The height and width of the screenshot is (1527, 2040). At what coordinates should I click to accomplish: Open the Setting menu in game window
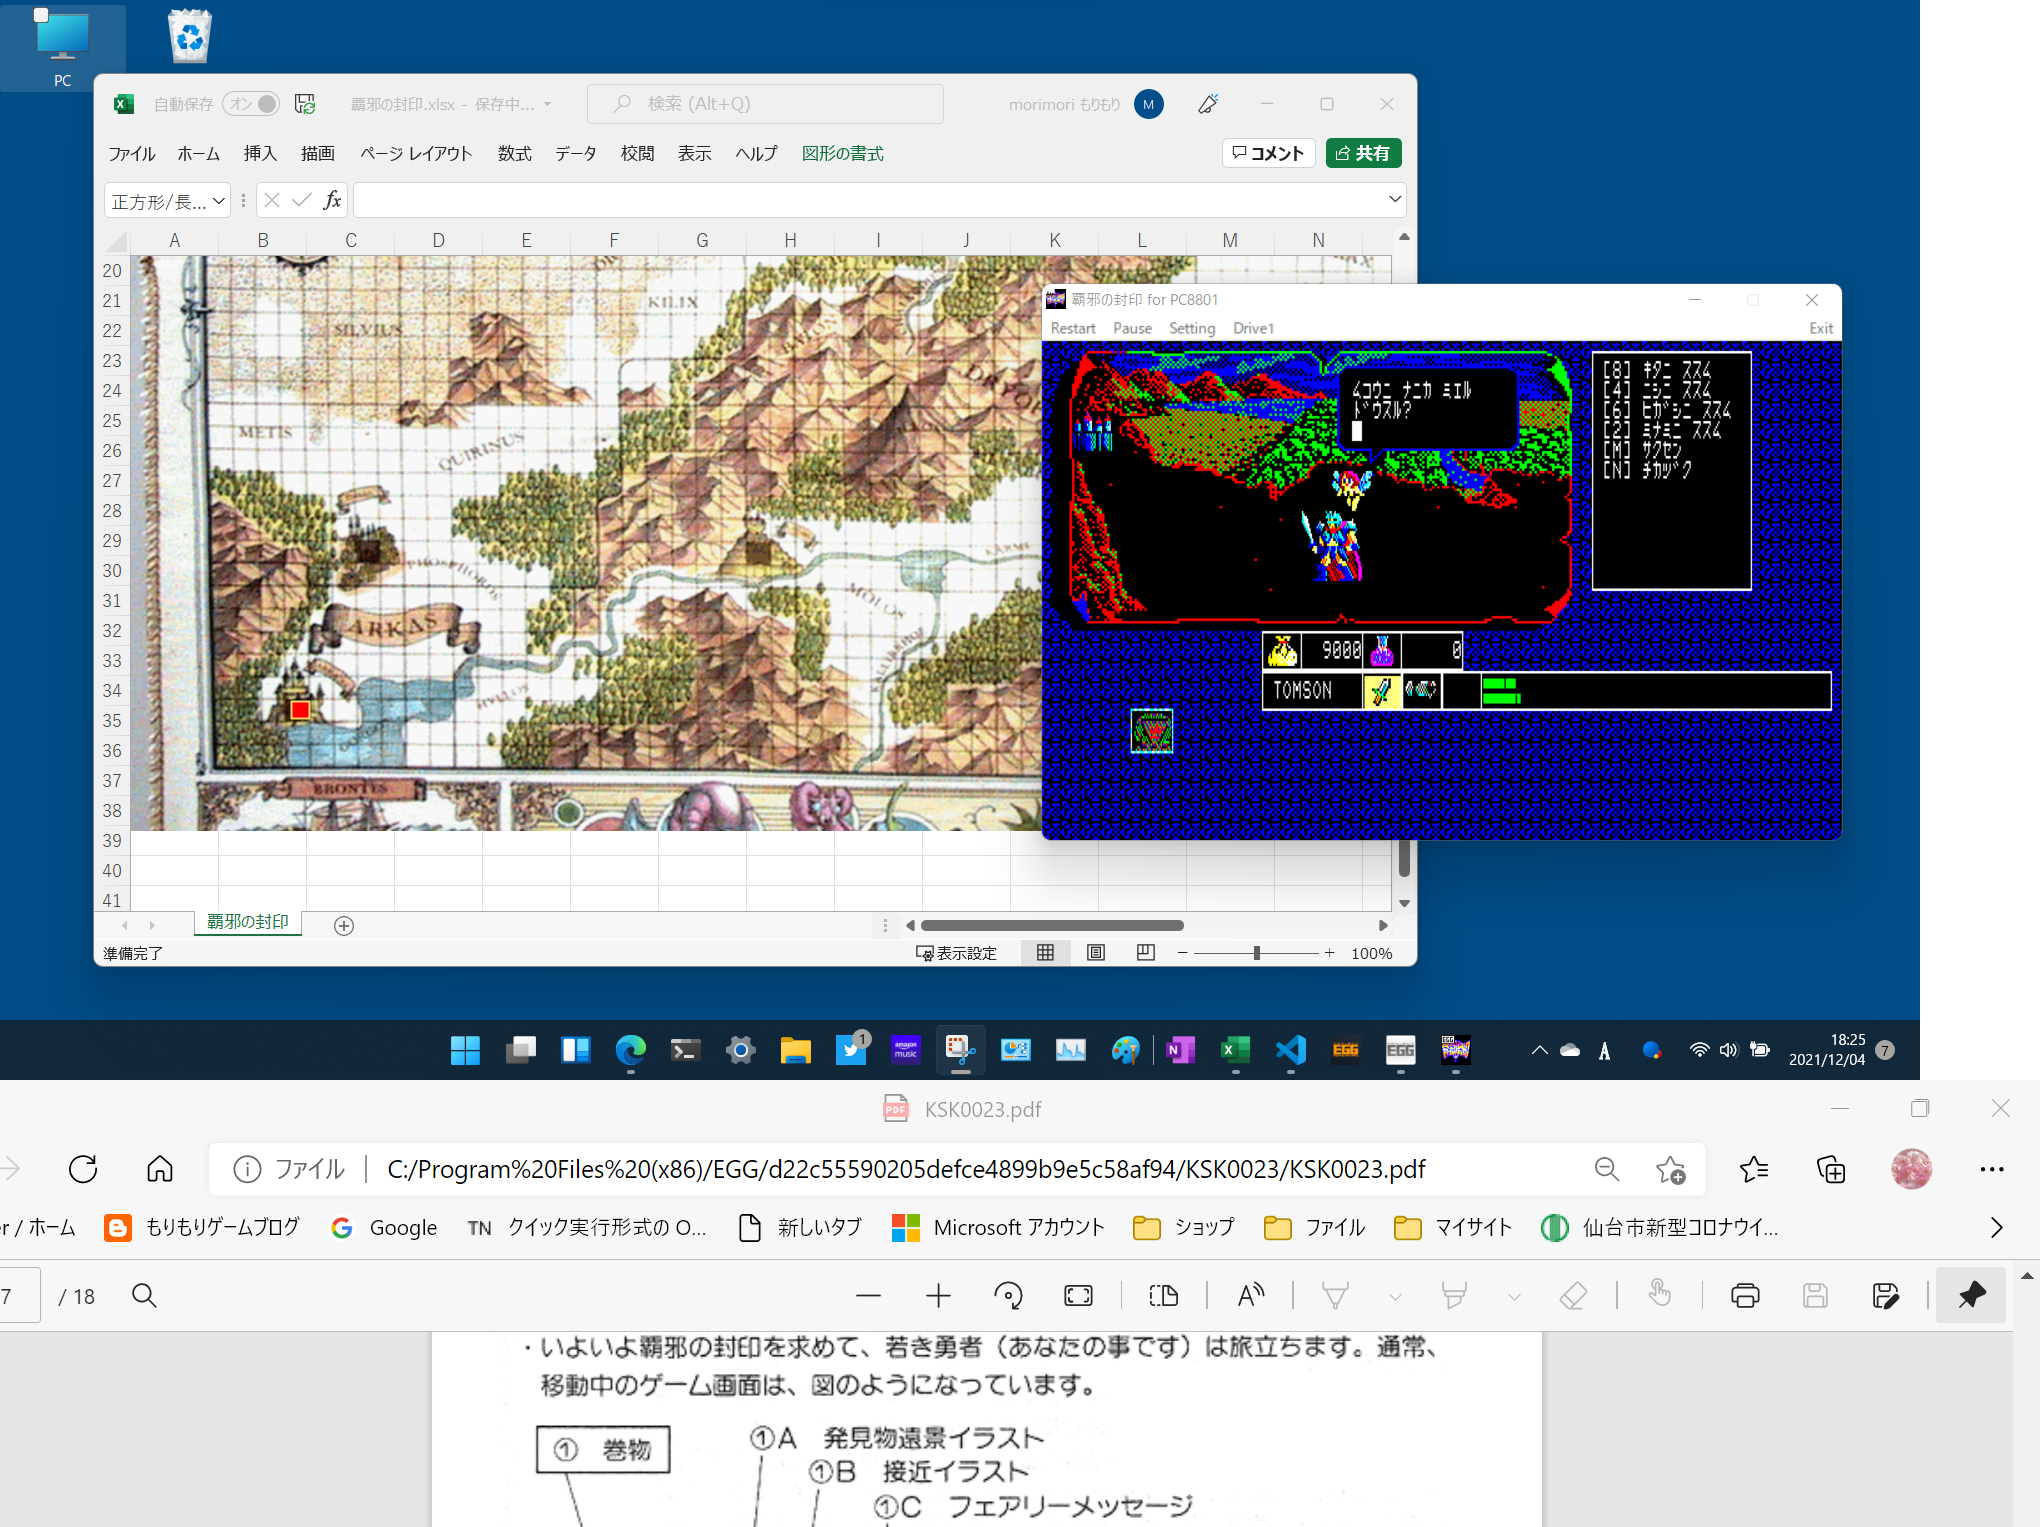(x=1191, y=328)
